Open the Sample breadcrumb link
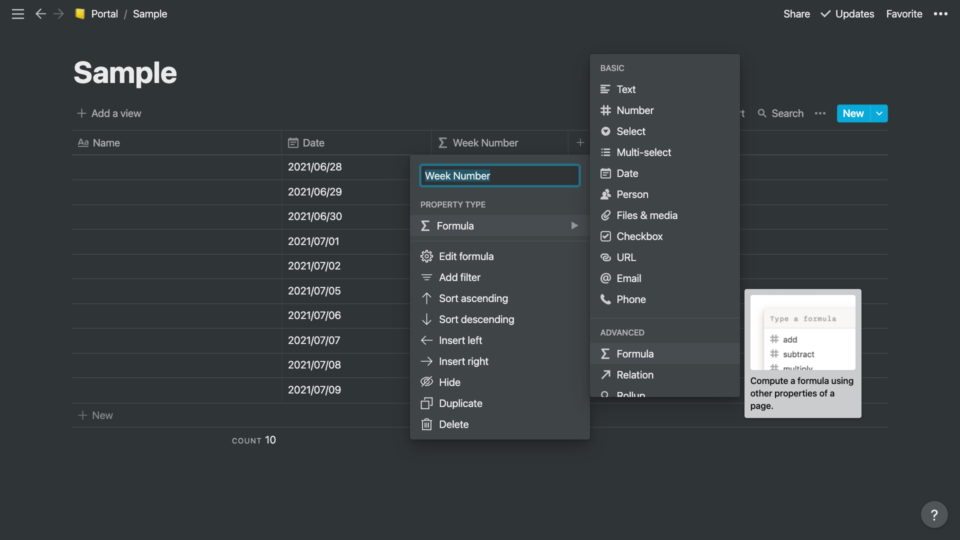Image resolution: width=960 pixels, height=540 pixels. (x=150, y=13)
